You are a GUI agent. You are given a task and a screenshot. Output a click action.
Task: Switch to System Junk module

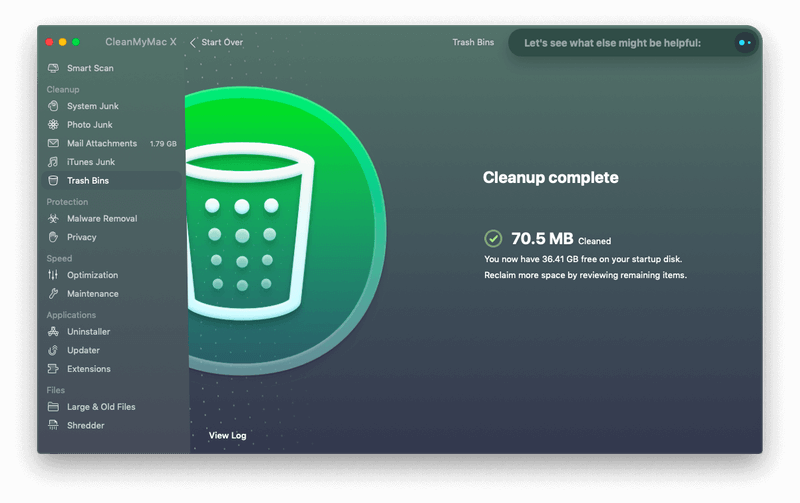click(93, 106)
